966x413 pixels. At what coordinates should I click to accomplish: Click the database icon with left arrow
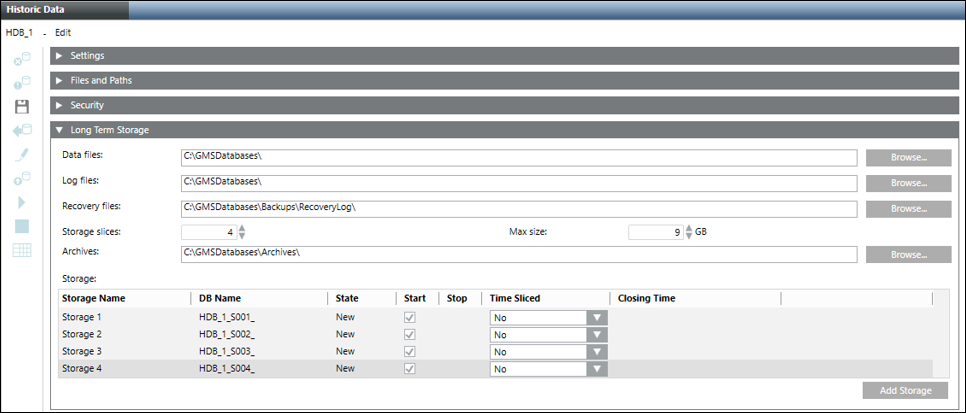coord(21,131)
